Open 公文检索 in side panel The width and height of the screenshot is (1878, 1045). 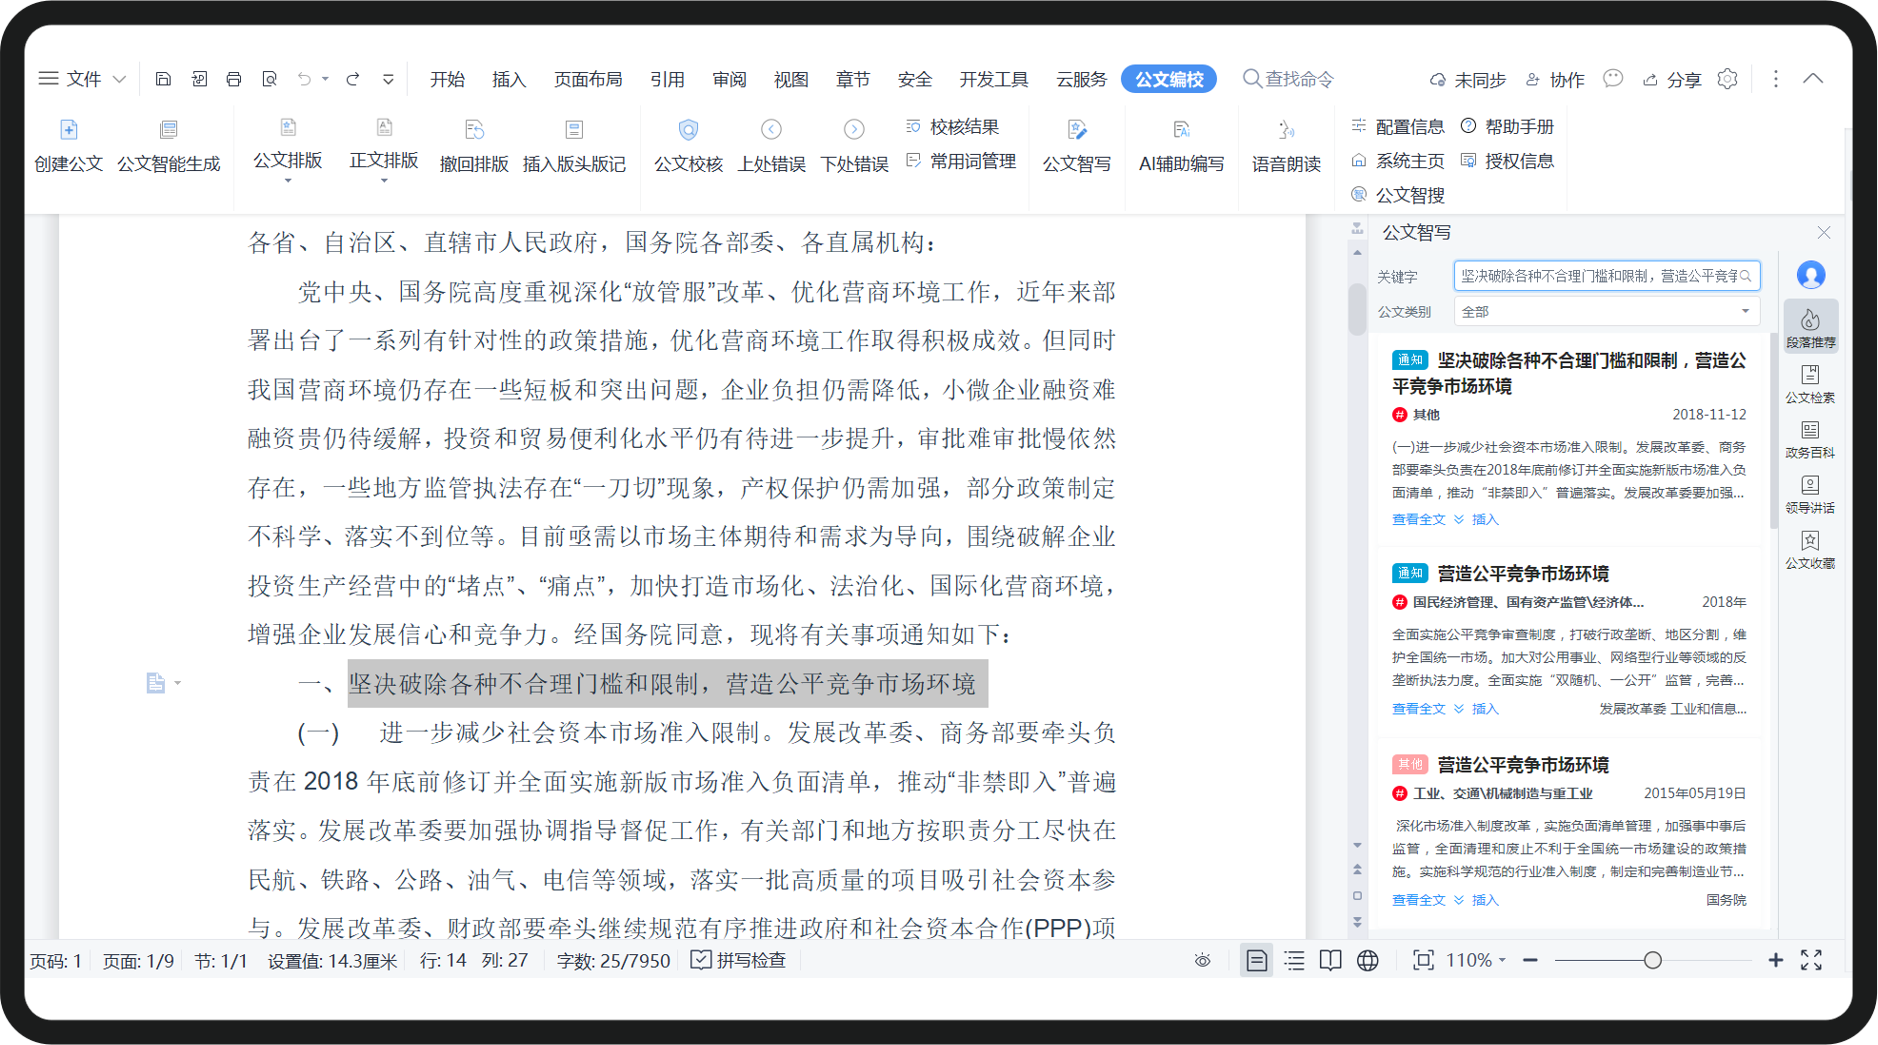point(1810,384)
